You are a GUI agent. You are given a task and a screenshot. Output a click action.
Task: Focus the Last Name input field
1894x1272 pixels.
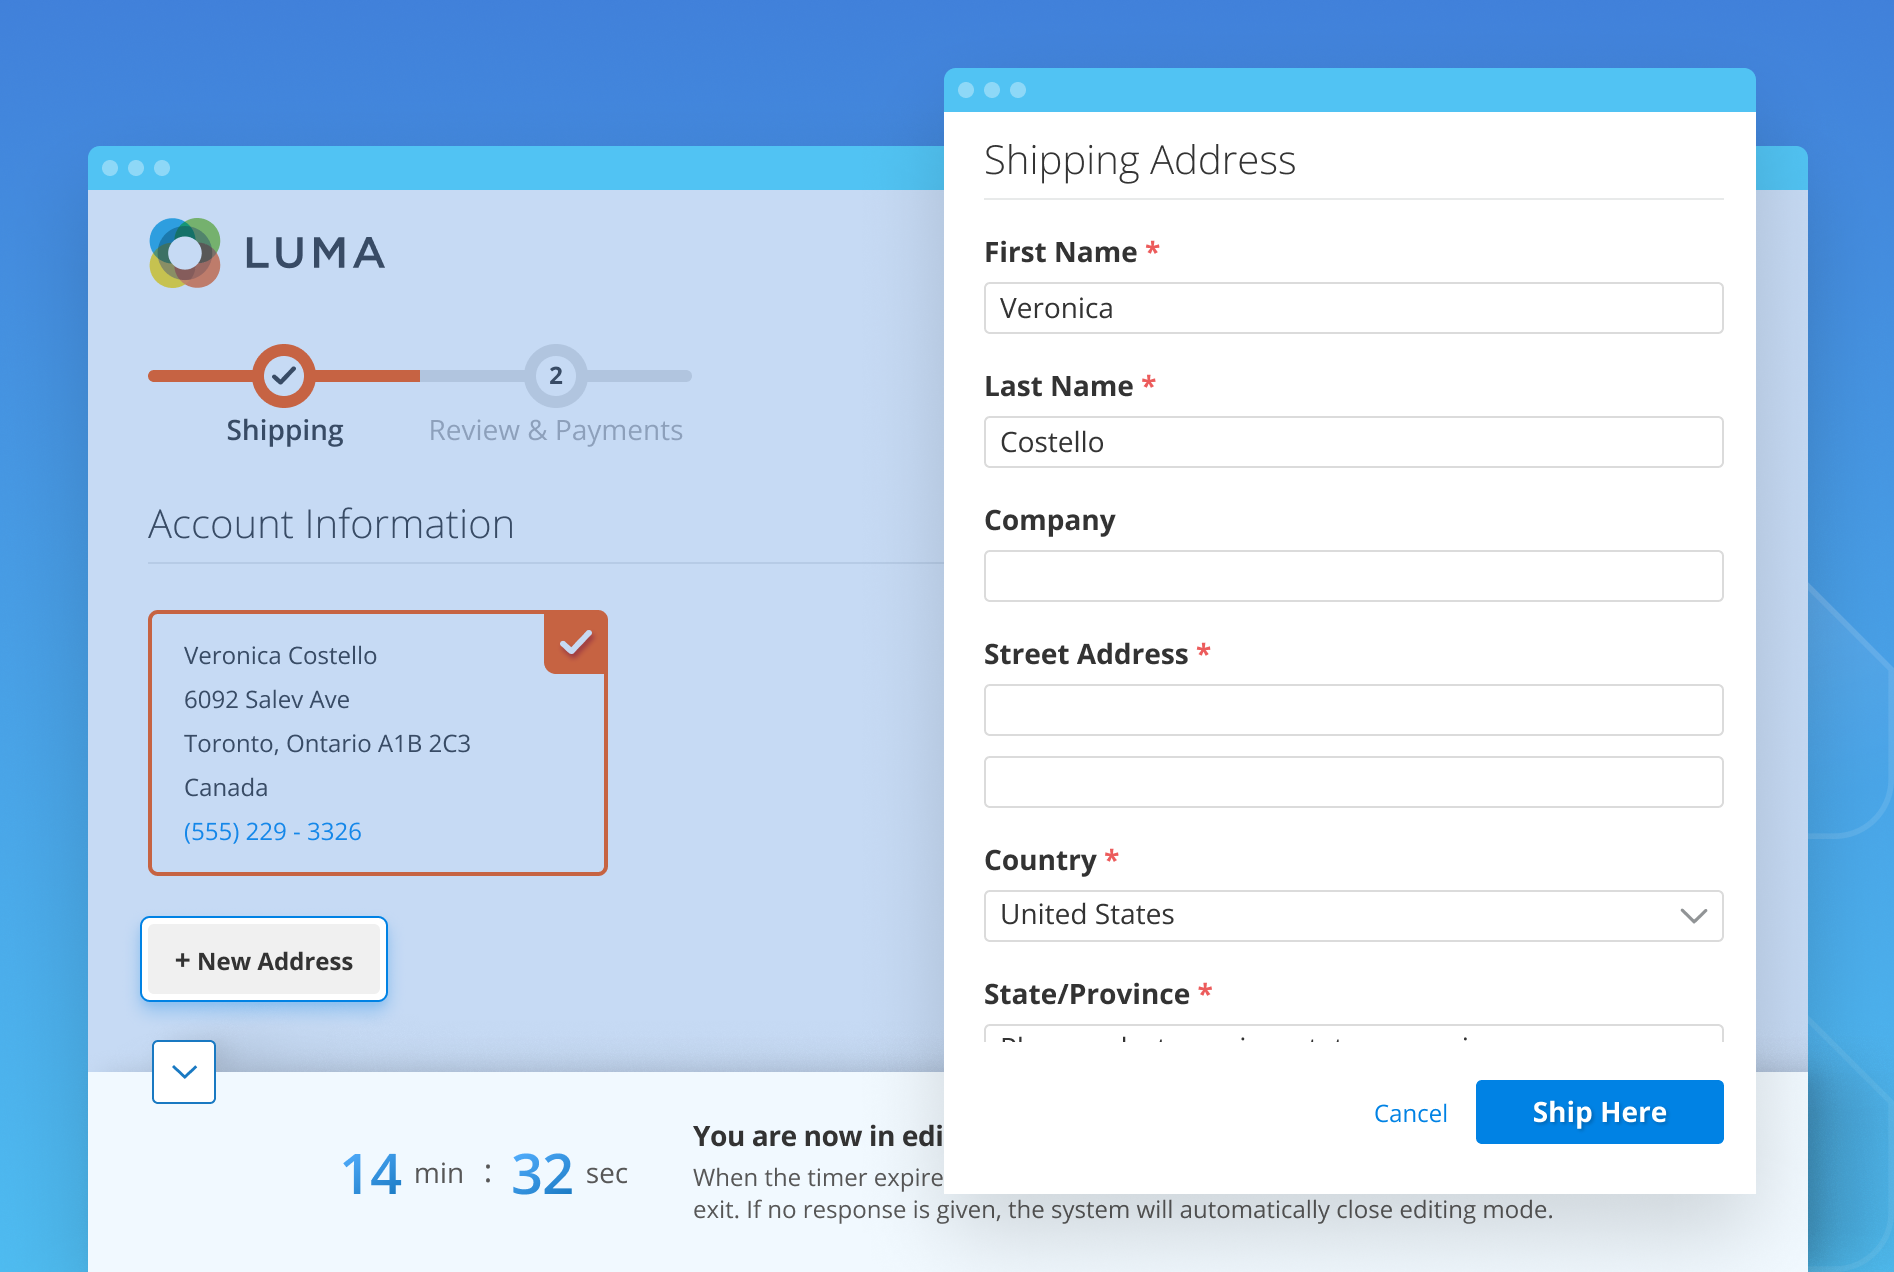[1353, 442]
